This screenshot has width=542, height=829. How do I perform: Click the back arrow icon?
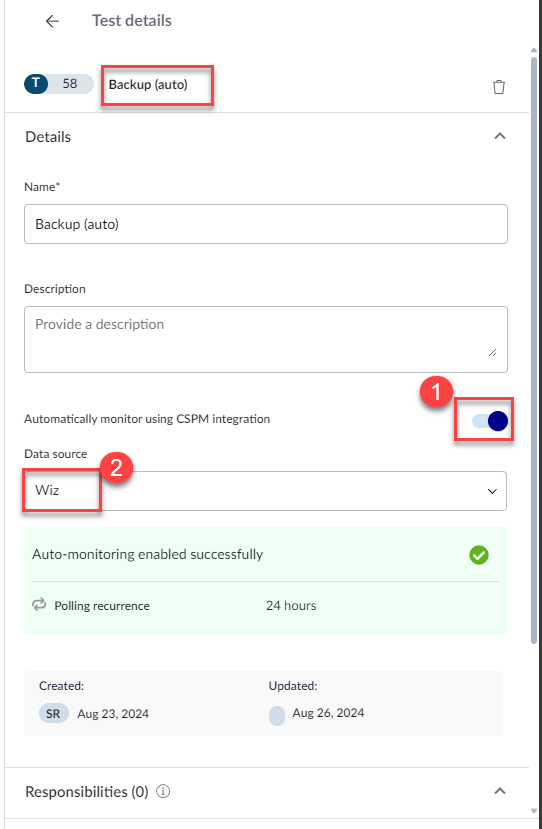(x=52, y=21)
